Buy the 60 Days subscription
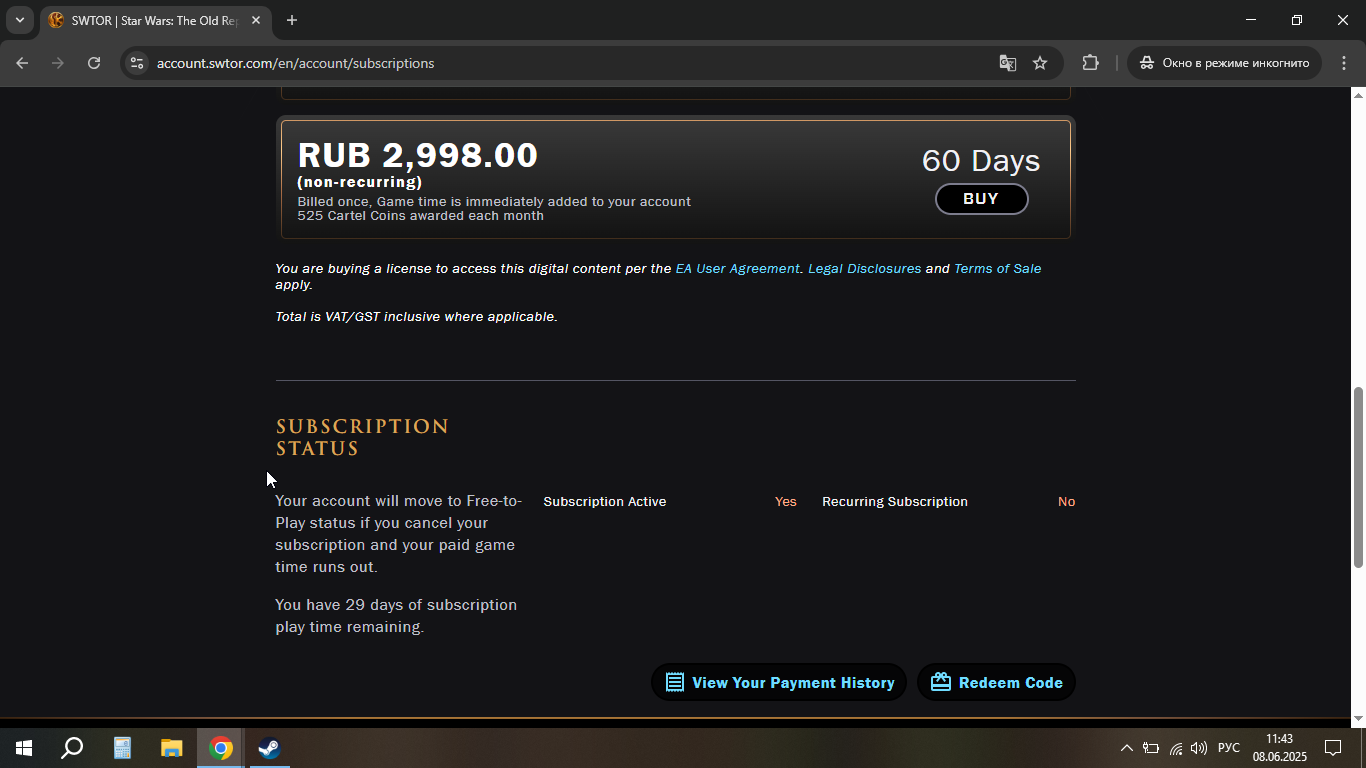Viewport: 1366px width, 768px height. pyautogui.click(x=981, y=199)
